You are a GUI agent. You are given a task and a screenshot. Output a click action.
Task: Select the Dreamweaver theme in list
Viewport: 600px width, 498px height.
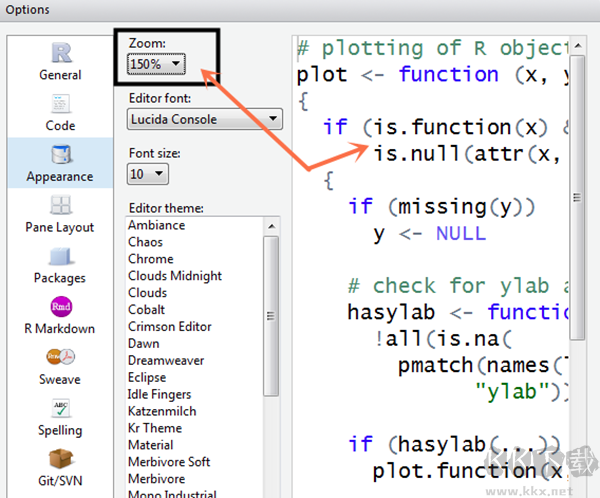163,361
